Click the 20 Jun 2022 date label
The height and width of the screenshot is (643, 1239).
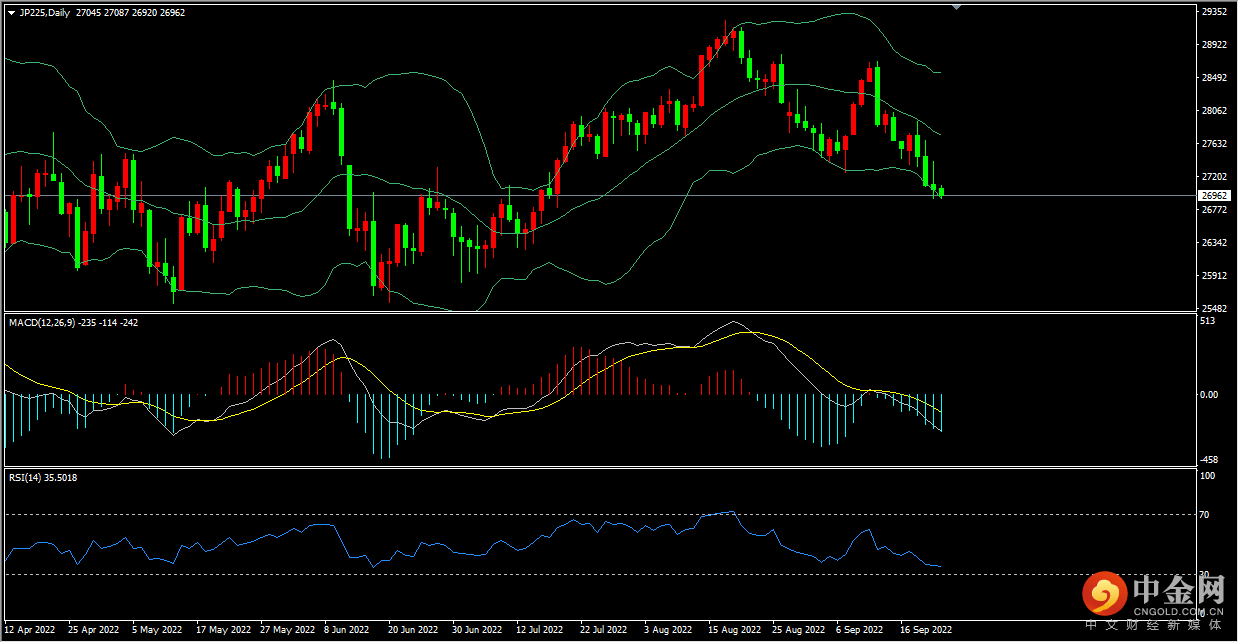tap(413, 630)
